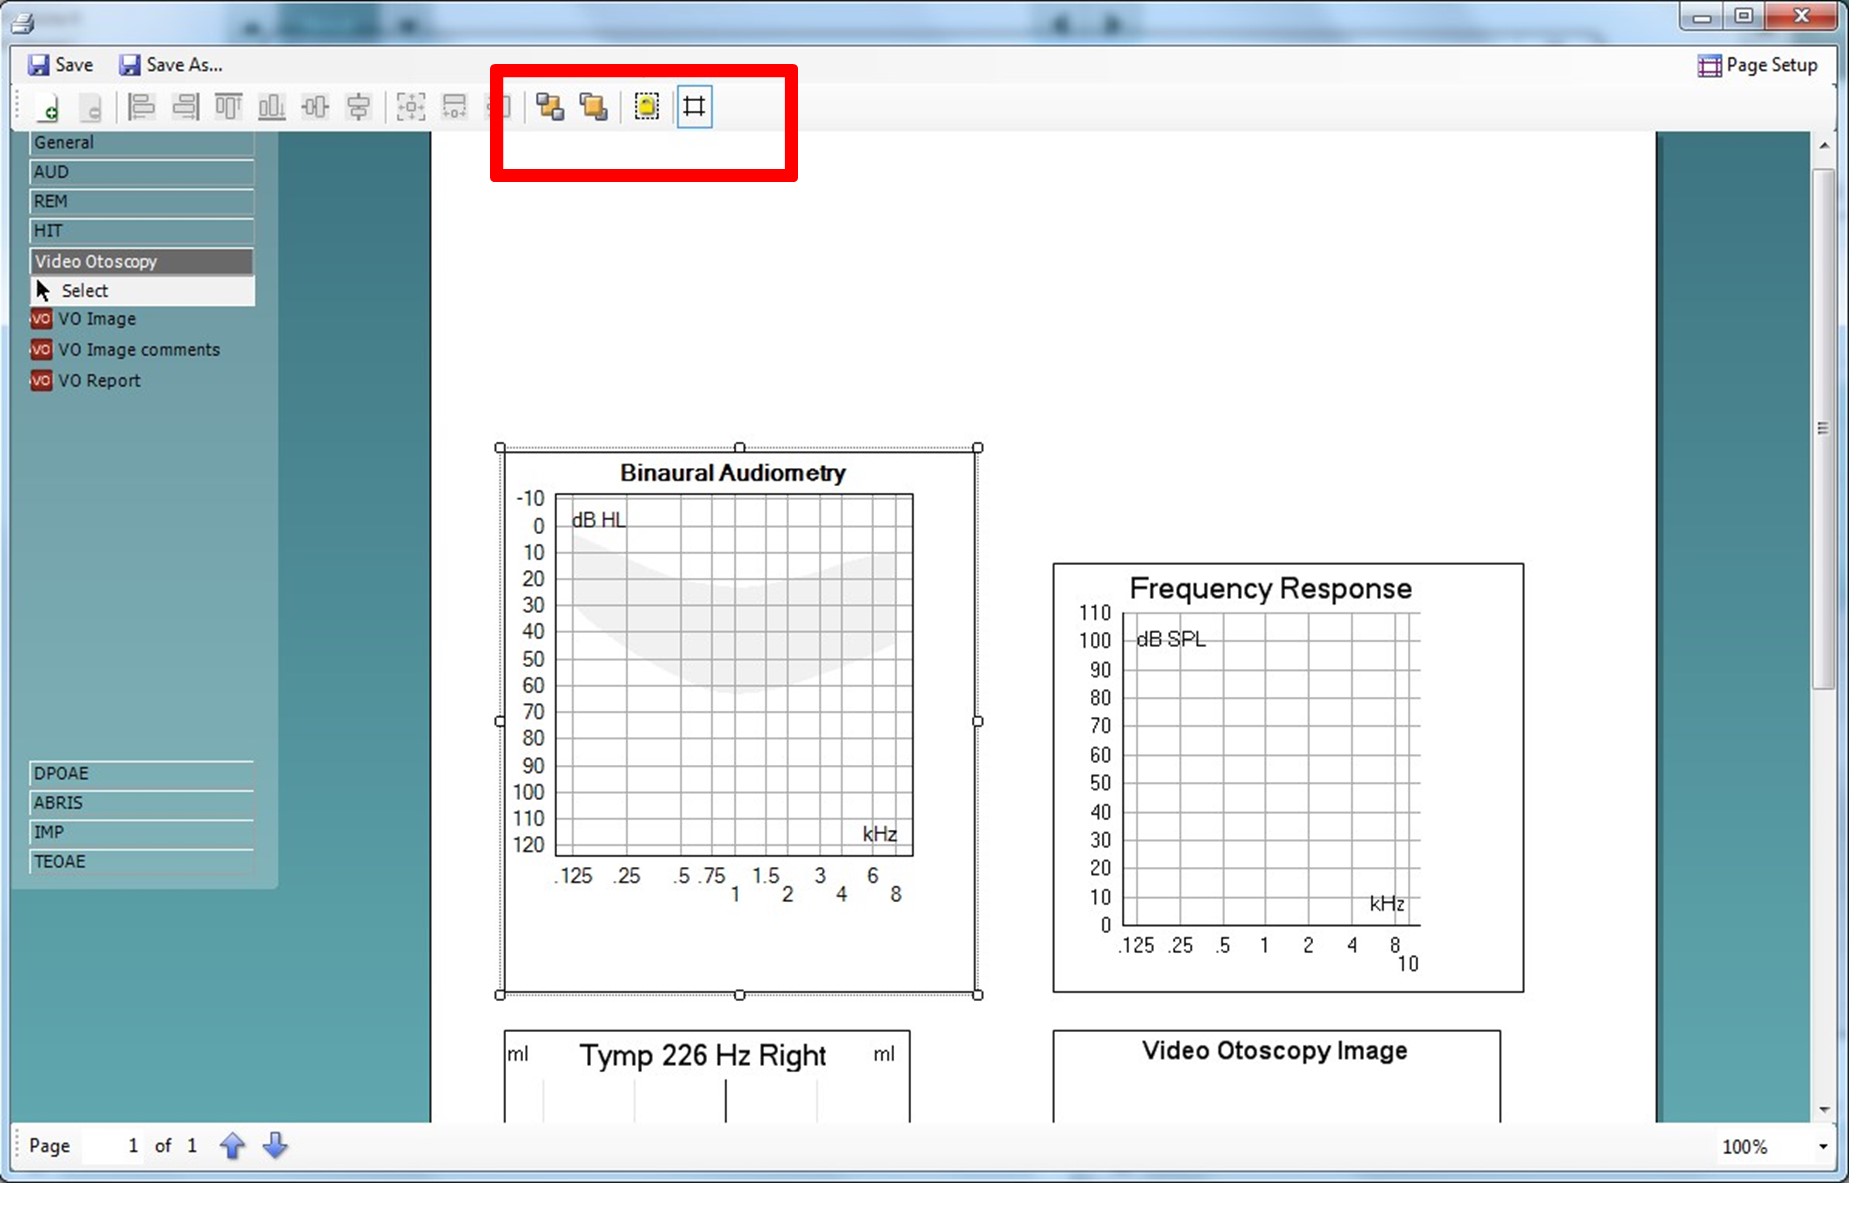Open Page Setup
Screen dimensions: 1865x1206
[1757, 65]
